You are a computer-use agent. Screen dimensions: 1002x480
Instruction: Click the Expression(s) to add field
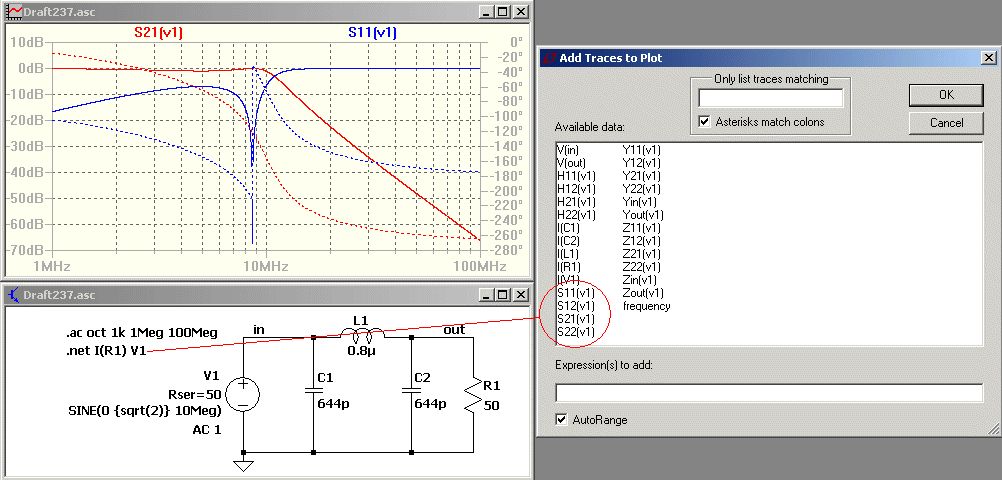coord(769,393)
